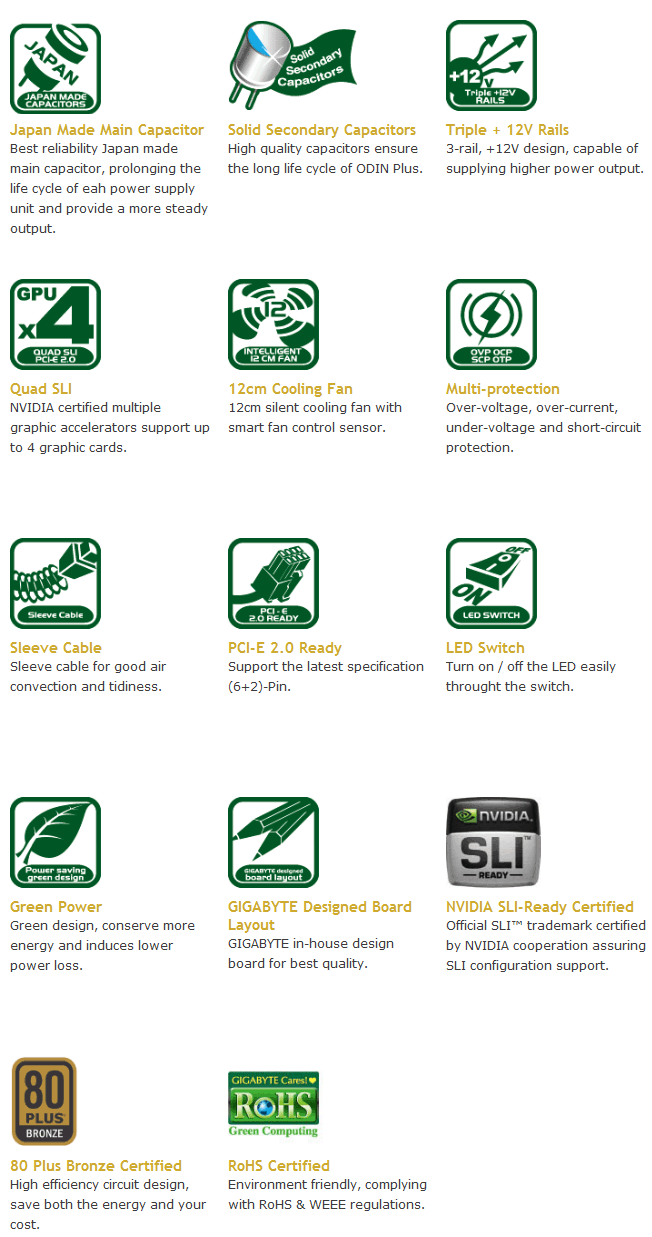Click the Multi-protection heading text
Image resolution: width=652 pixels, height=1237 pixels.
tap(503, 389)
